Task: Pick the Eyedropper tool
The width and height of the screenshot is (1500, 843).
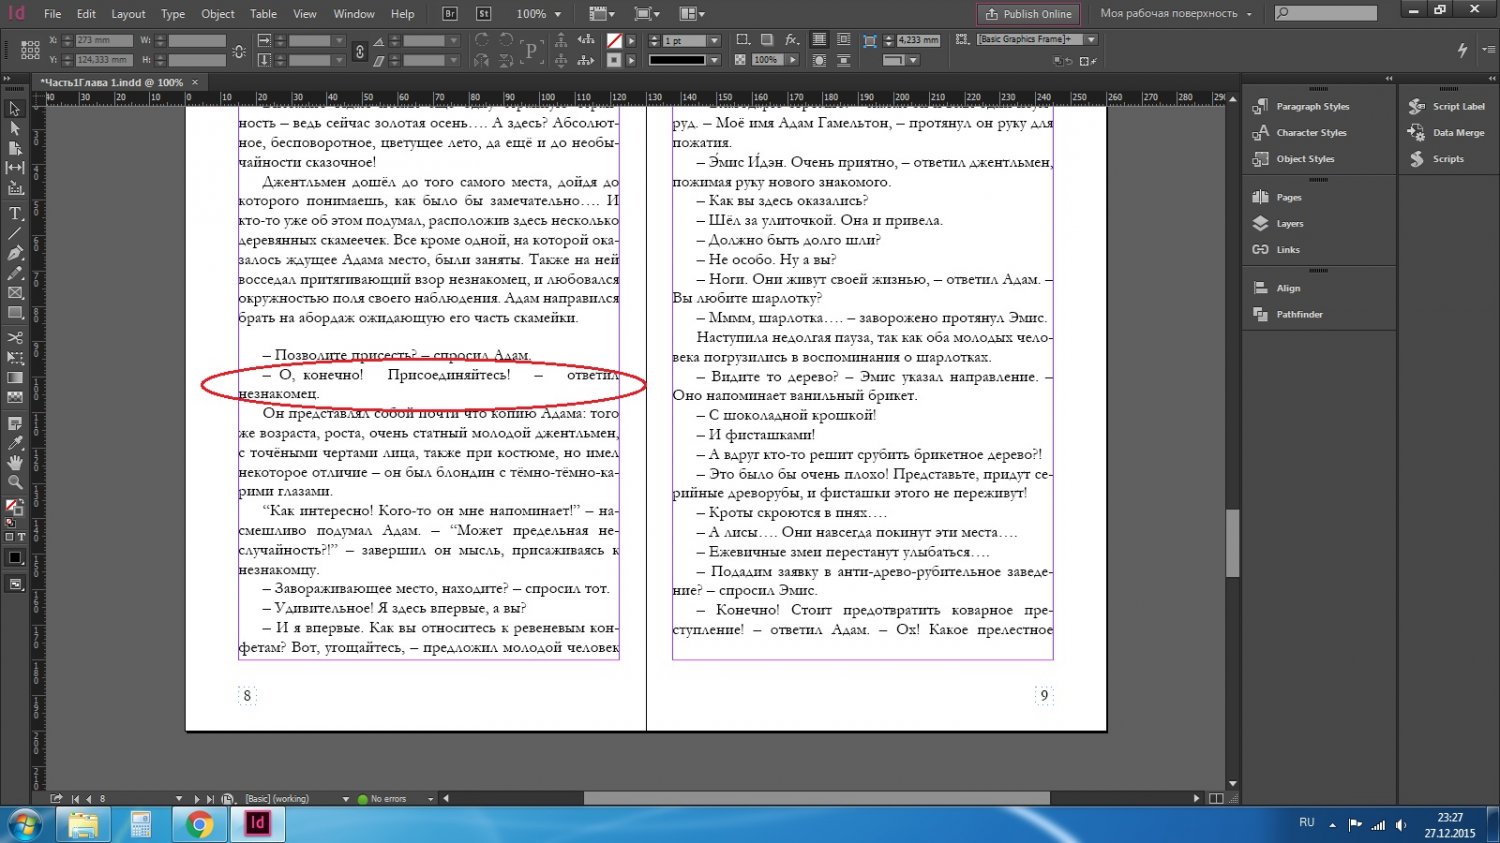Action: 15,443
